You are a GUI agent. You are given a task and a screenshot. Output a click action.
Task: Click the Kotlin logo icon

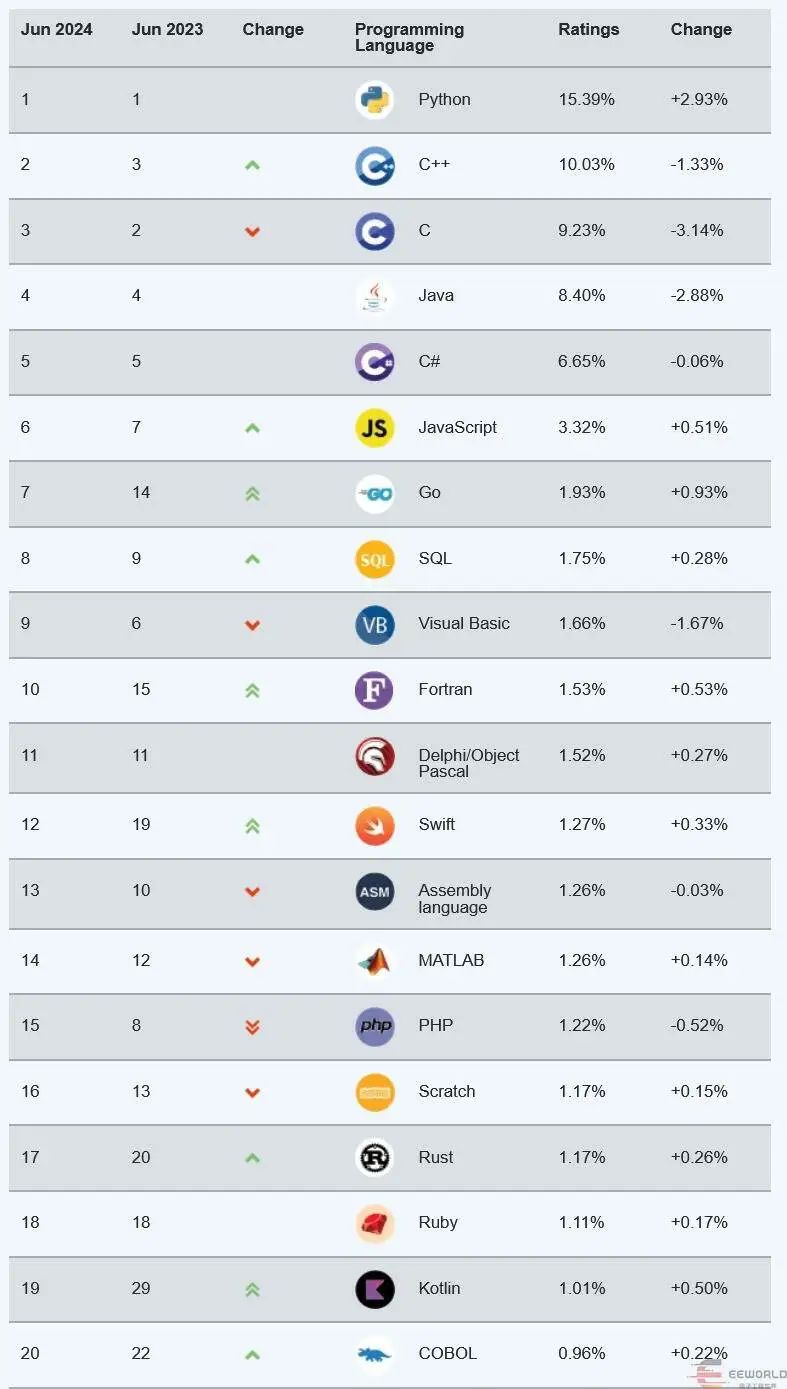pos(374,1289)
